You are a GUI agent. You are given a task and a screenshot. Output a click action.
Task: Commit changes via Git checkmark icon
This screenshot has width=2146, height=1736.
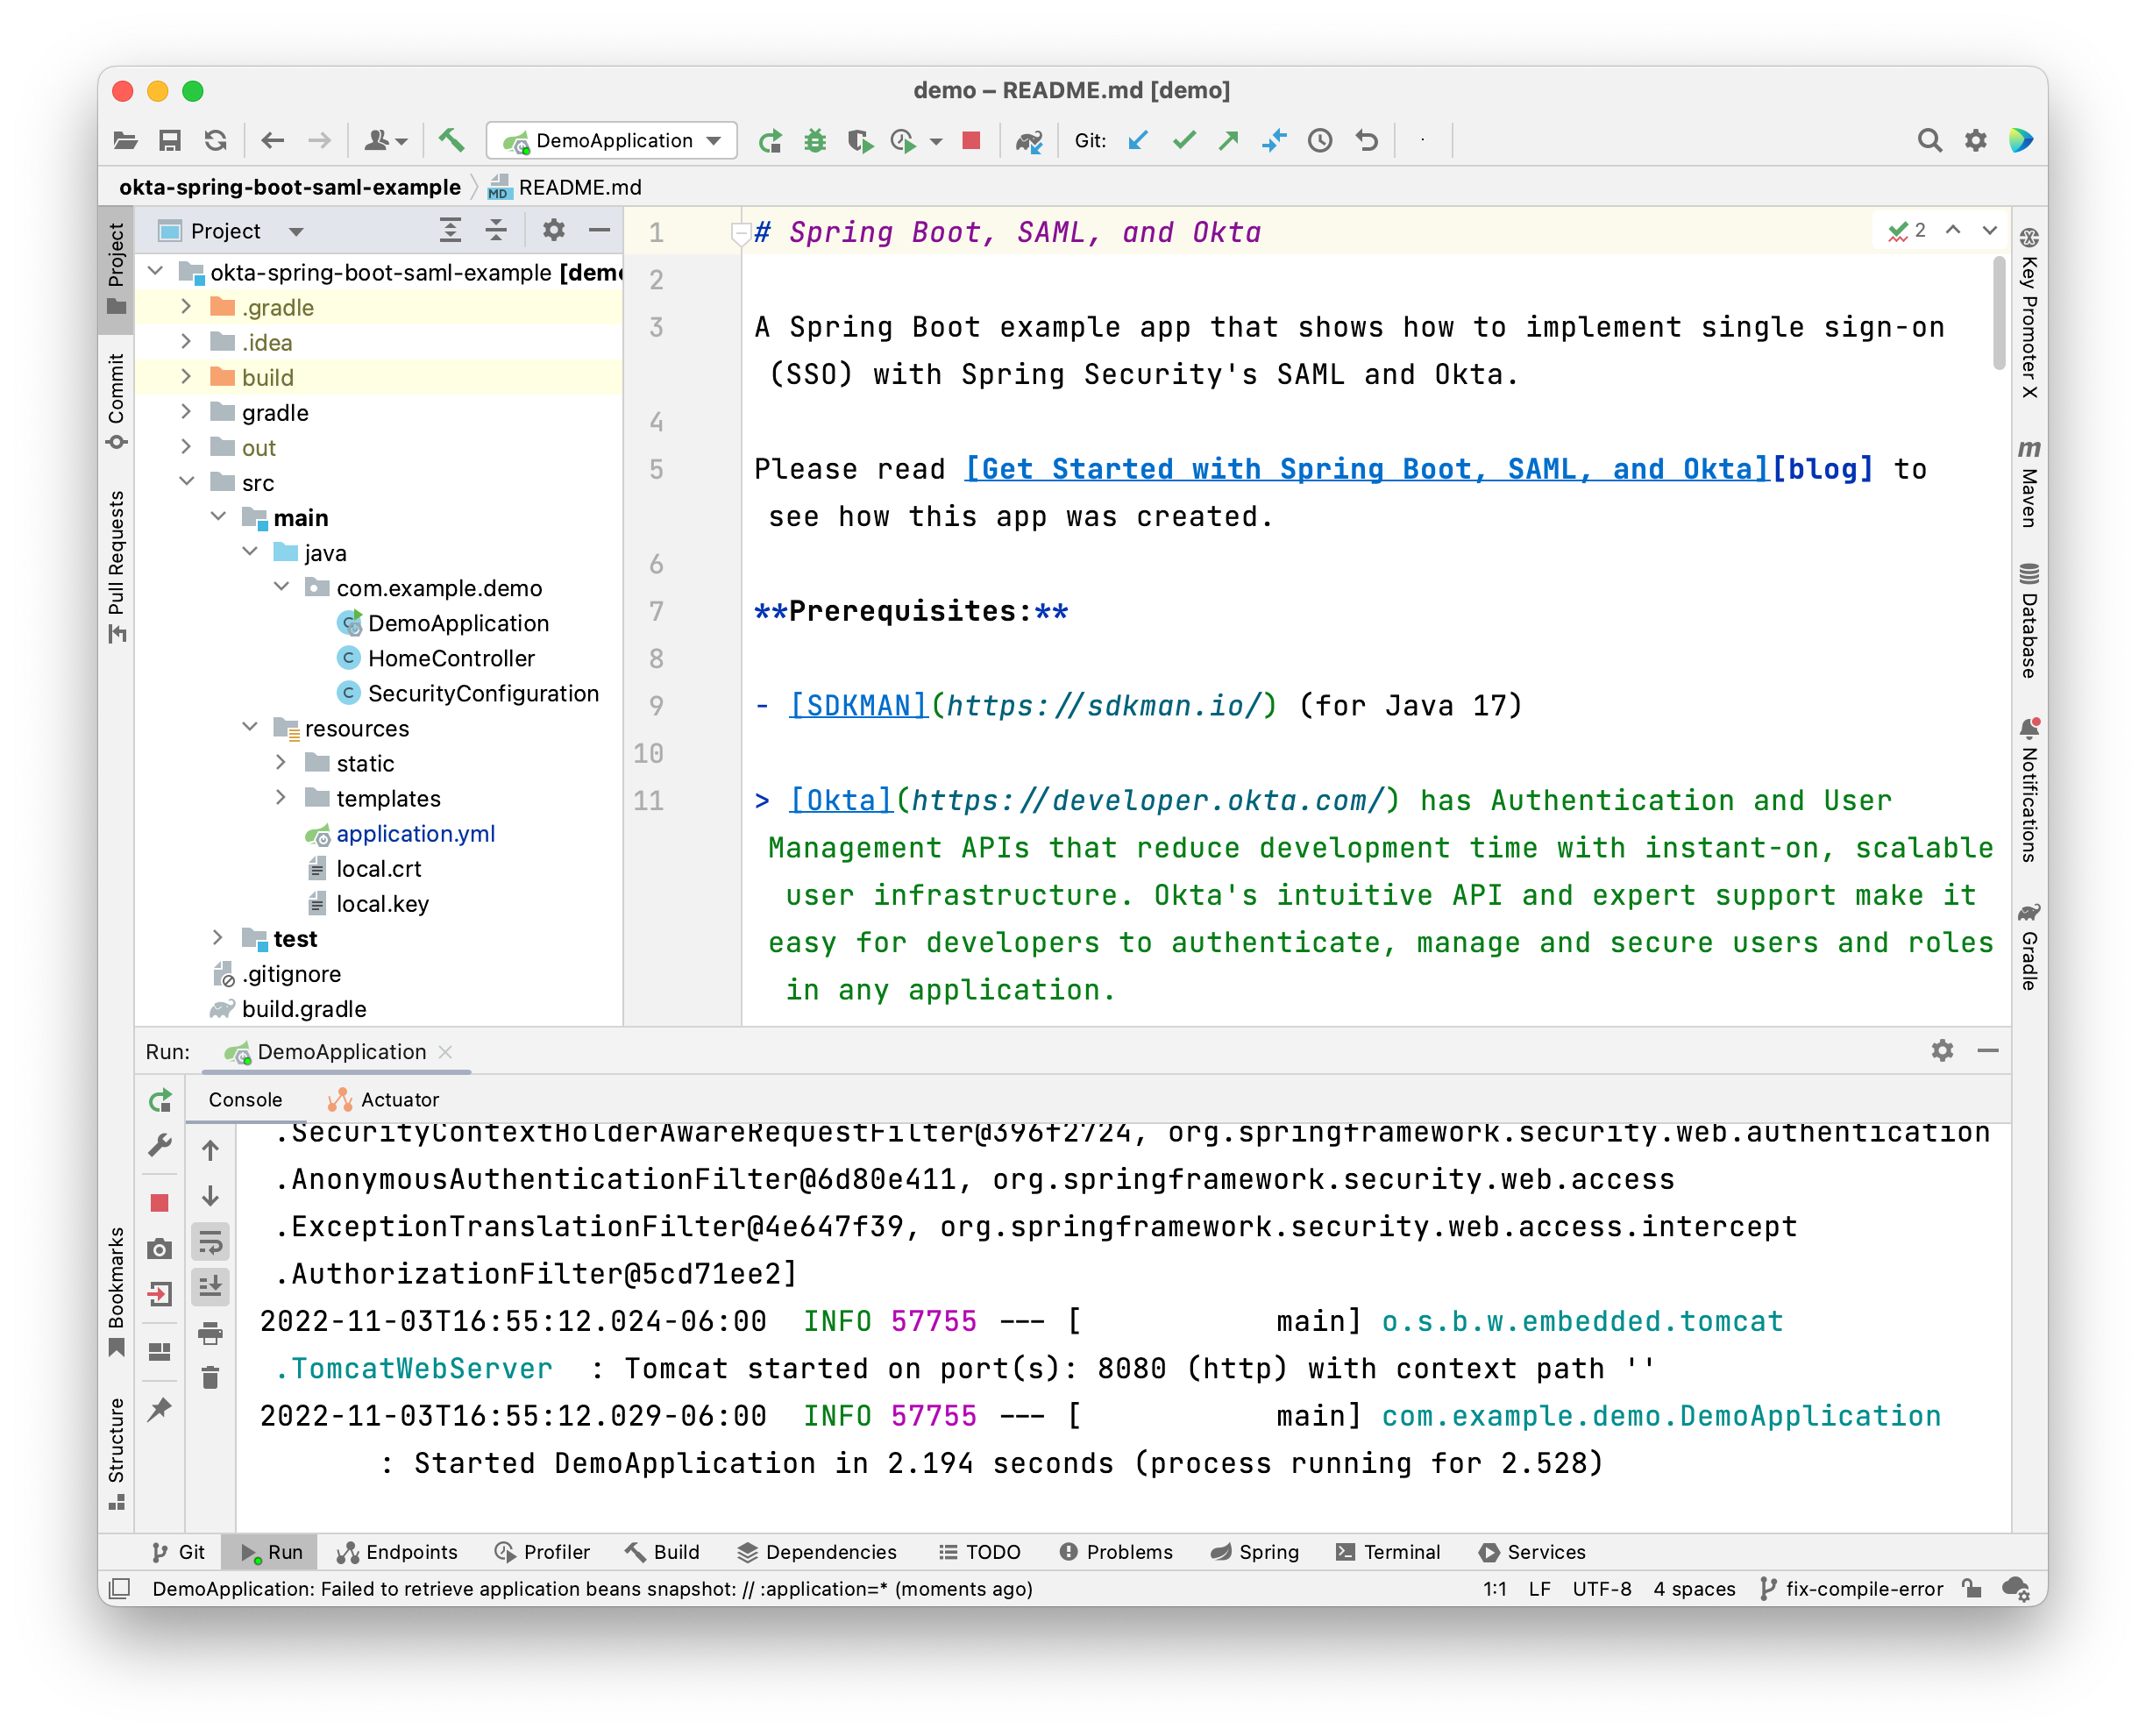pos(1185,141)
